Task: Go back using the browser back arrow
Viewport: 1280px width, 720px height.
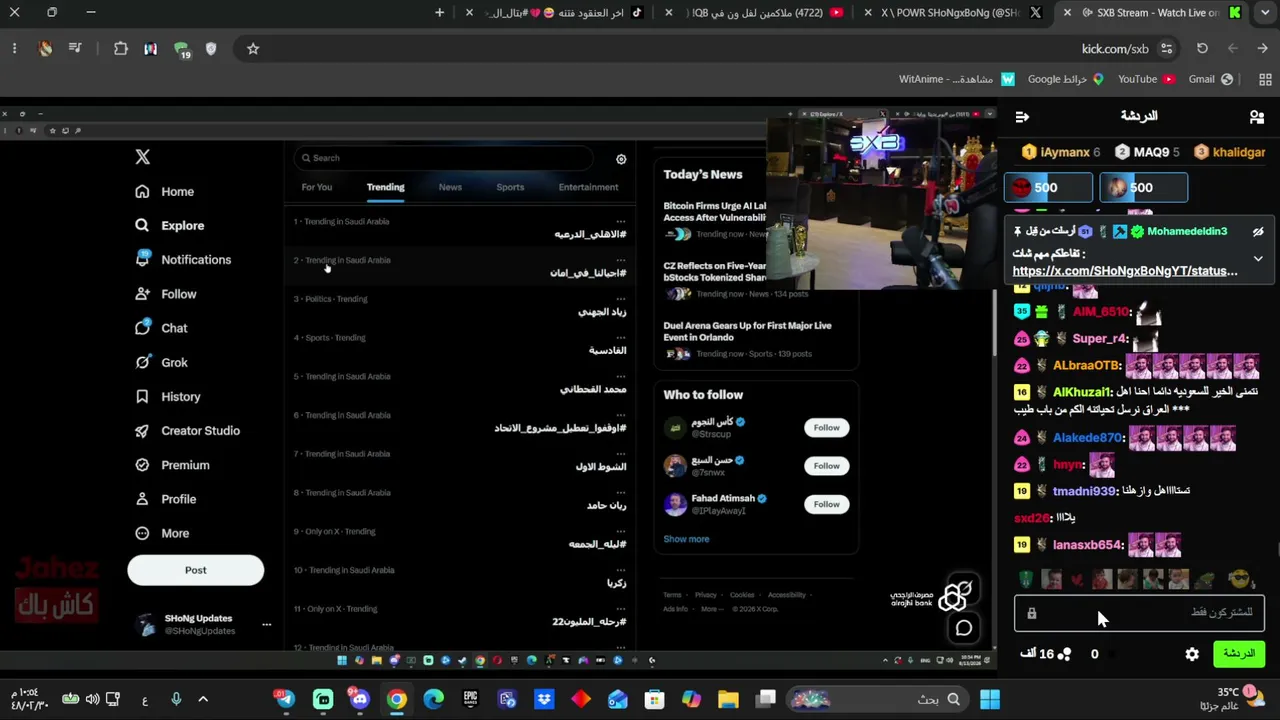Action: (x=1263, y=49)
